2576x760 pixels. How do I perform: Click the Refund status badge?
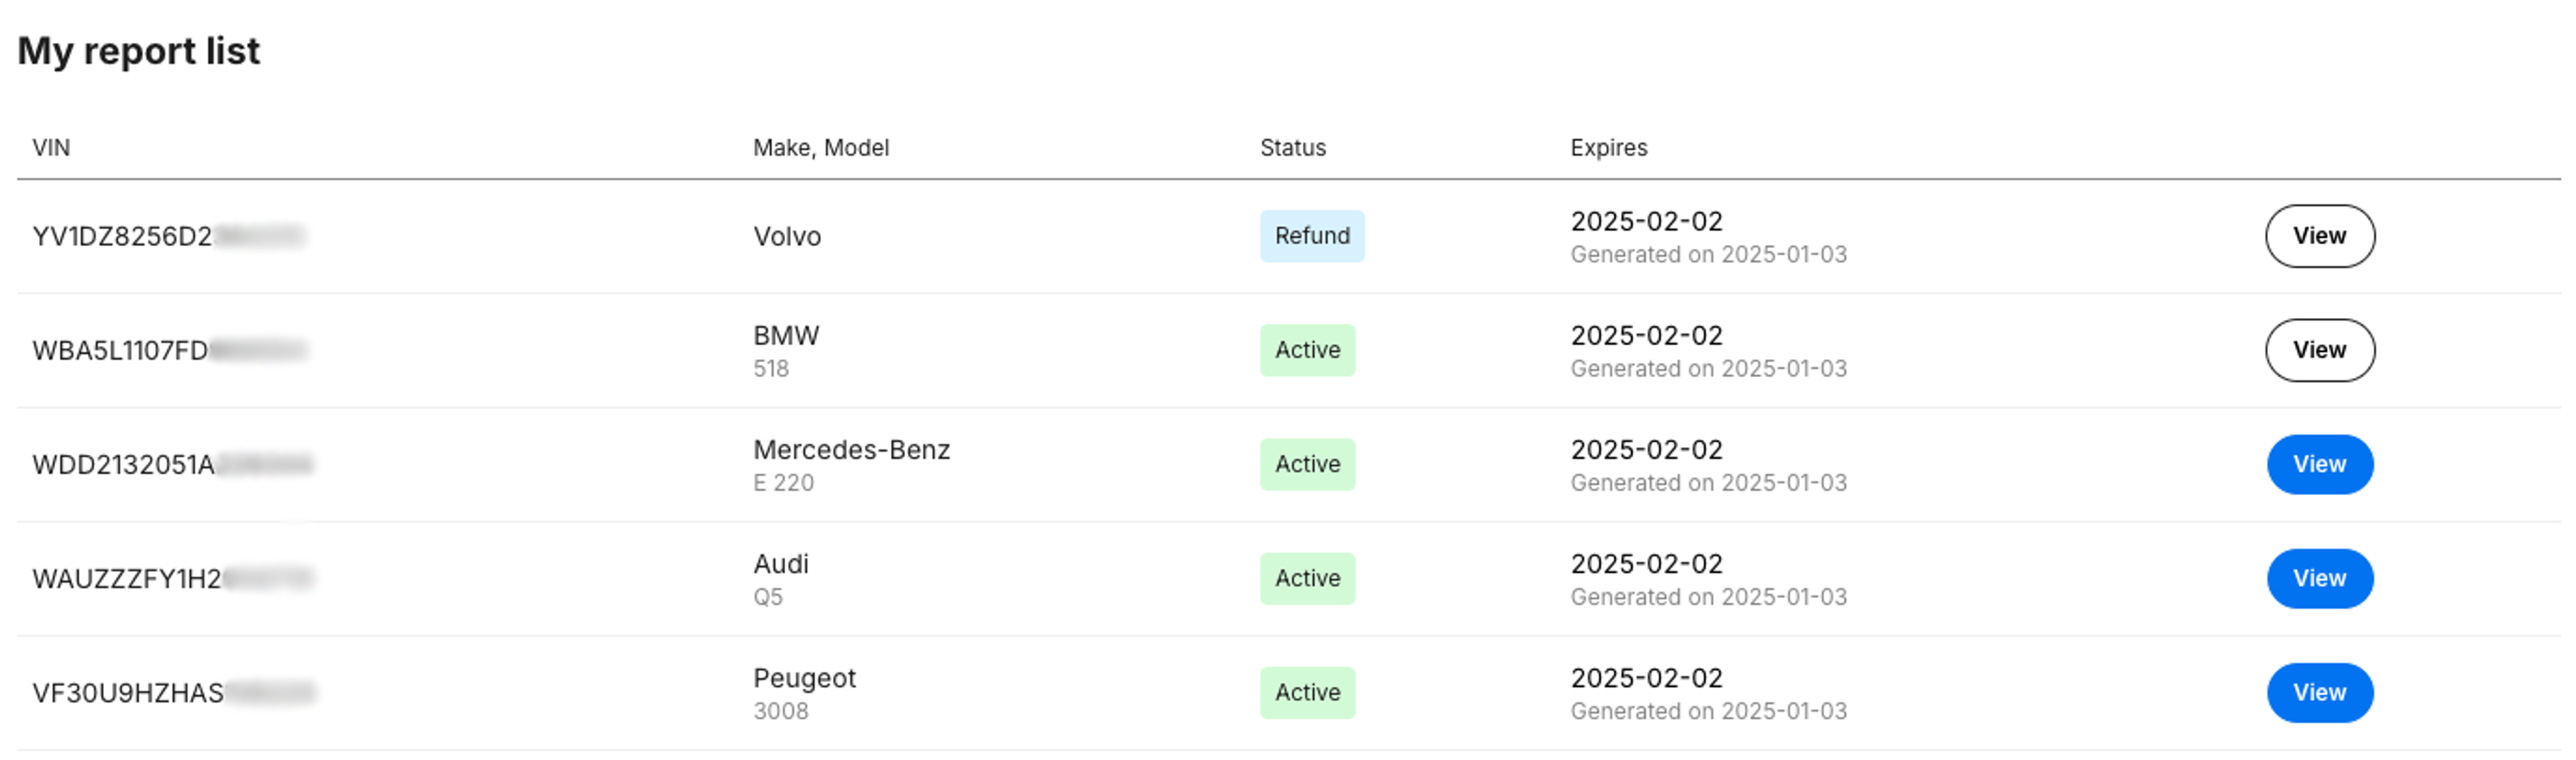tap(1311, 236)
